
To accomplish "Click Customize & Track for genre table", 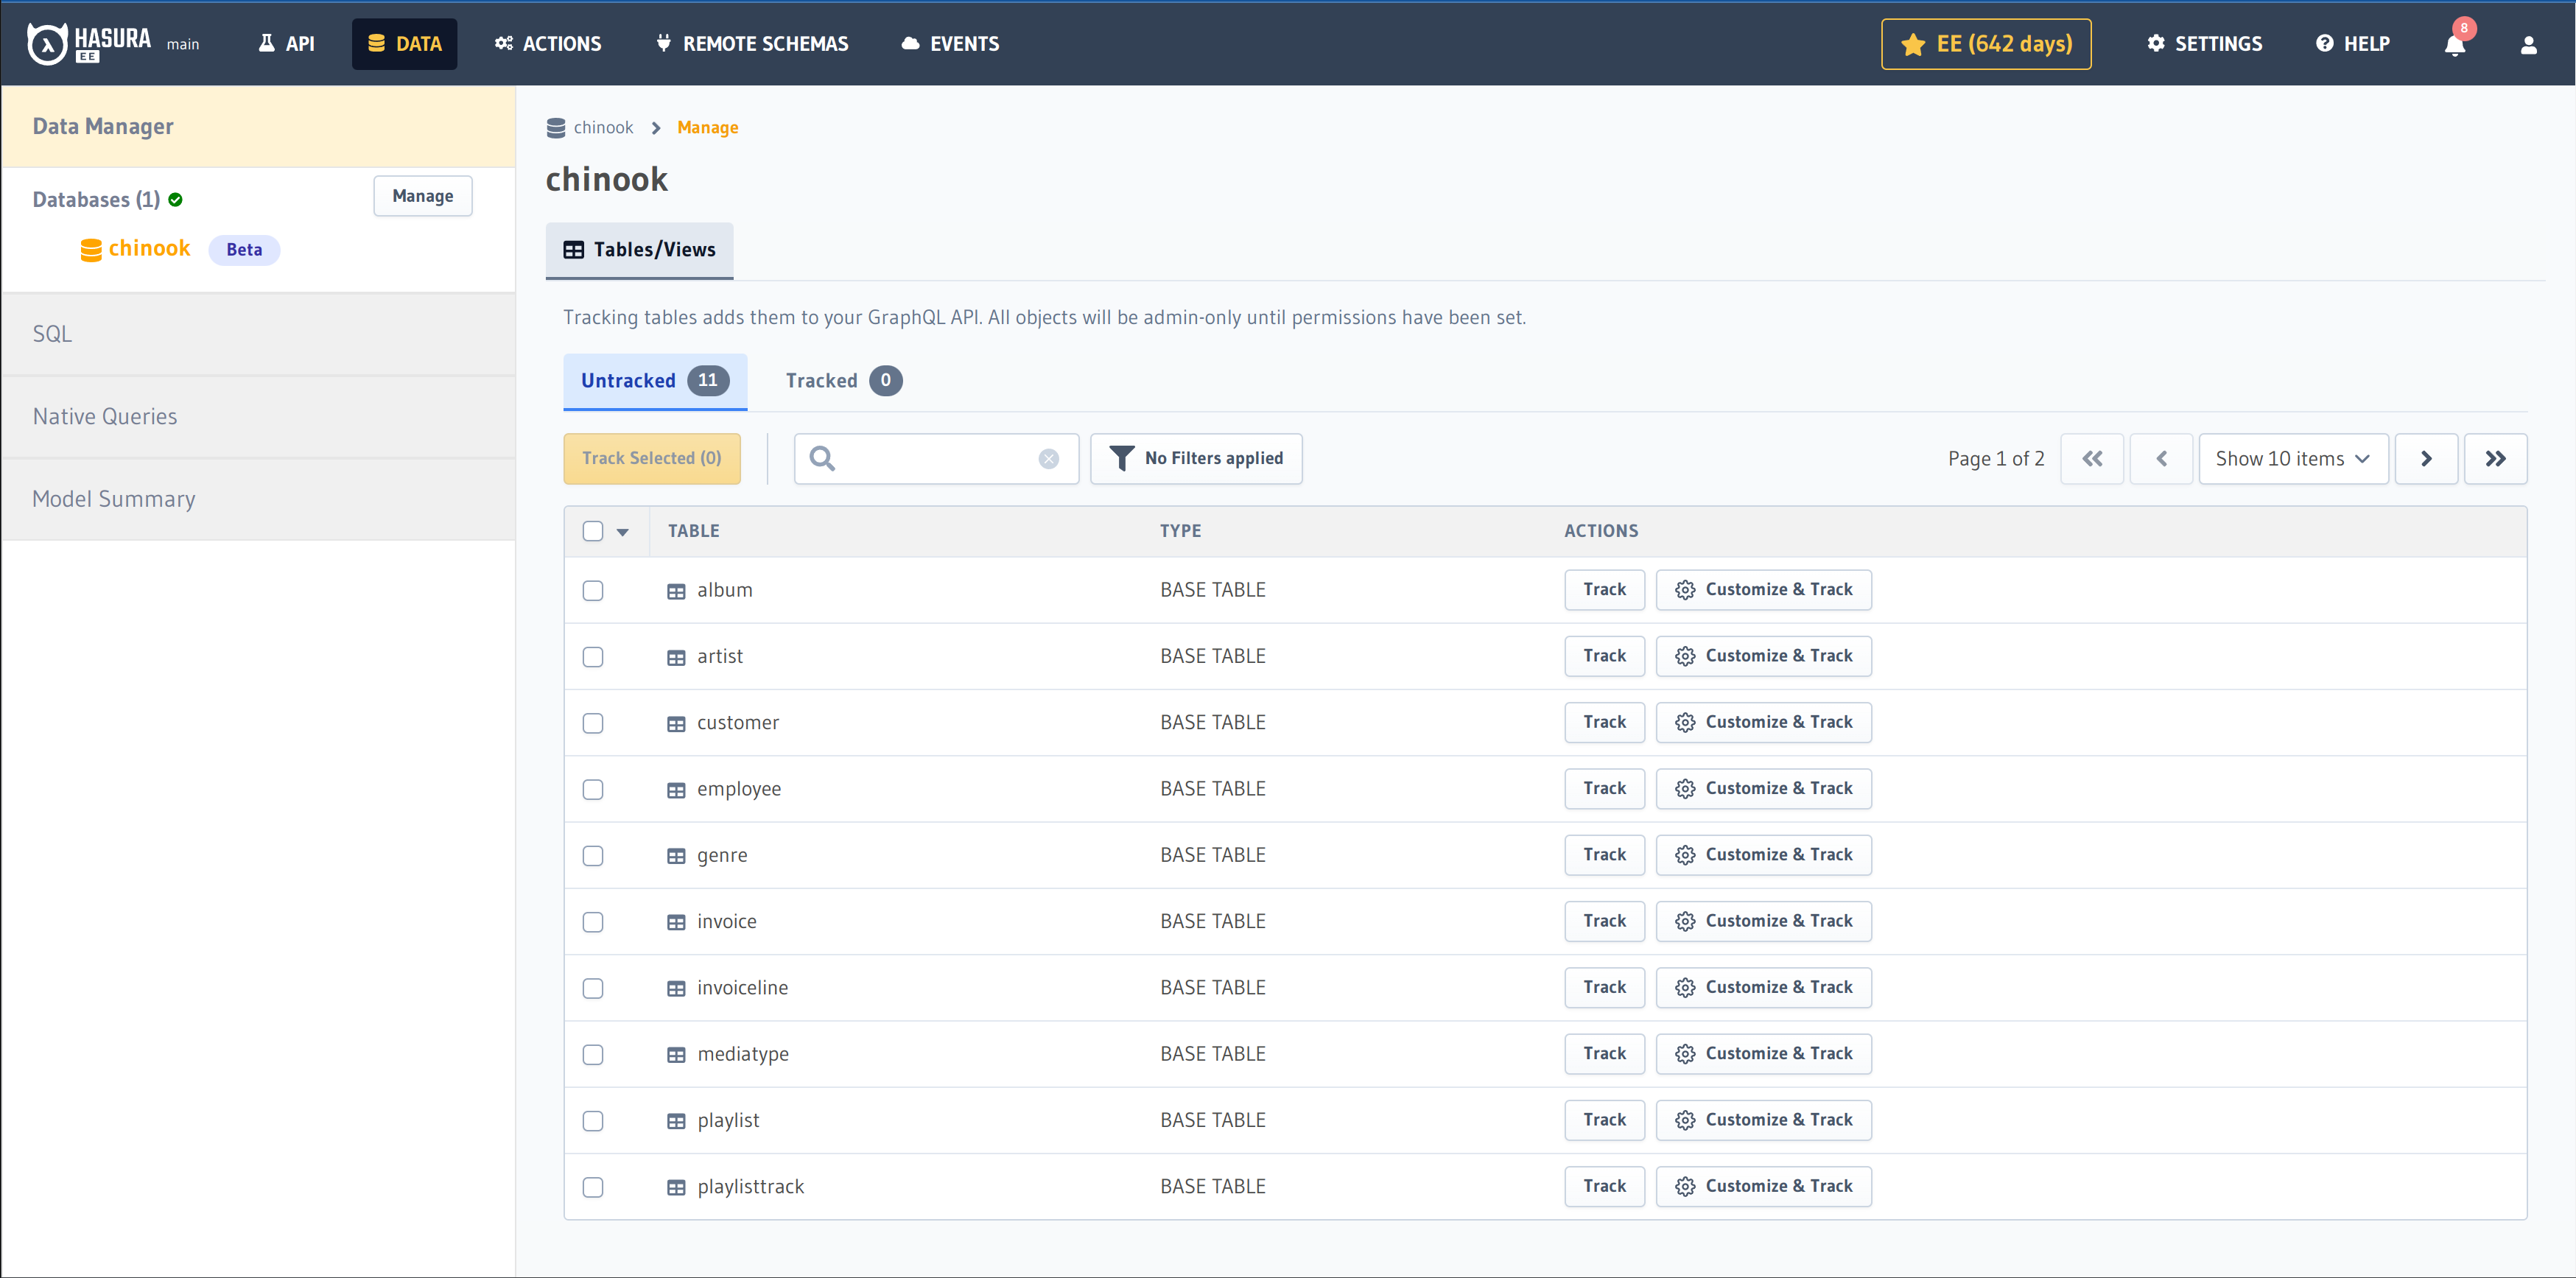I will (x=1764, y=854).
